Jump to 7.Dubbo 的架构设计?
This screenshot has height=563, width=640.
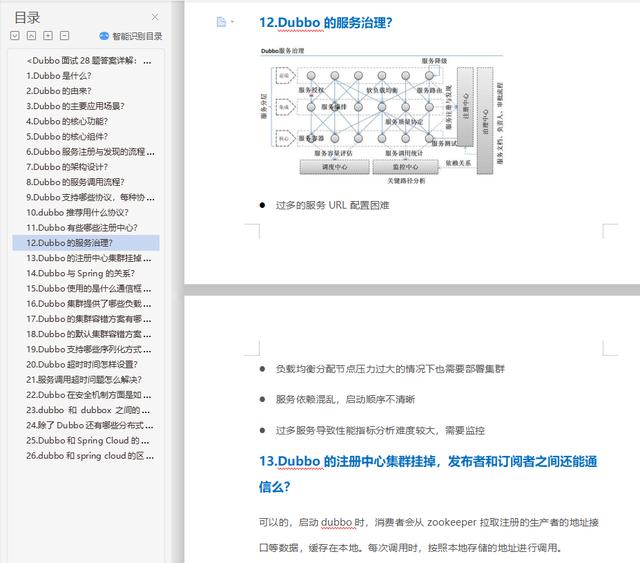click(67, 167)
